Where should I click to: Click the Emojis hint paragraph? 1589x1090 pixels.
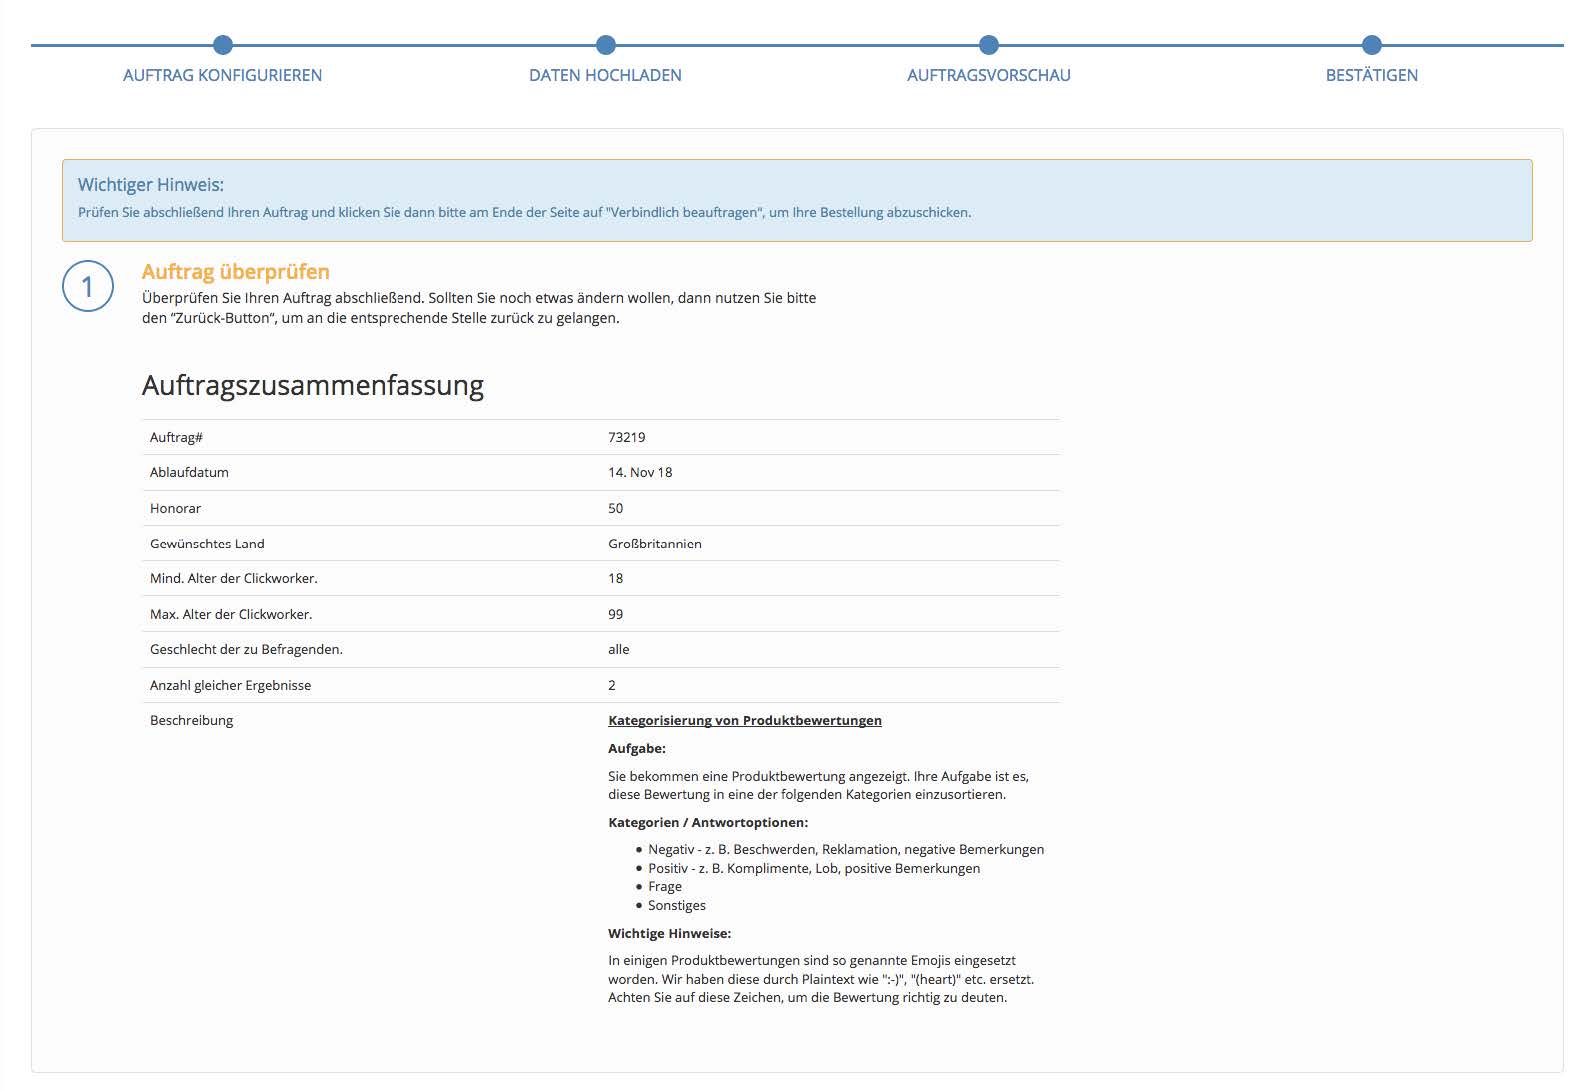click(x=821, y=979)
